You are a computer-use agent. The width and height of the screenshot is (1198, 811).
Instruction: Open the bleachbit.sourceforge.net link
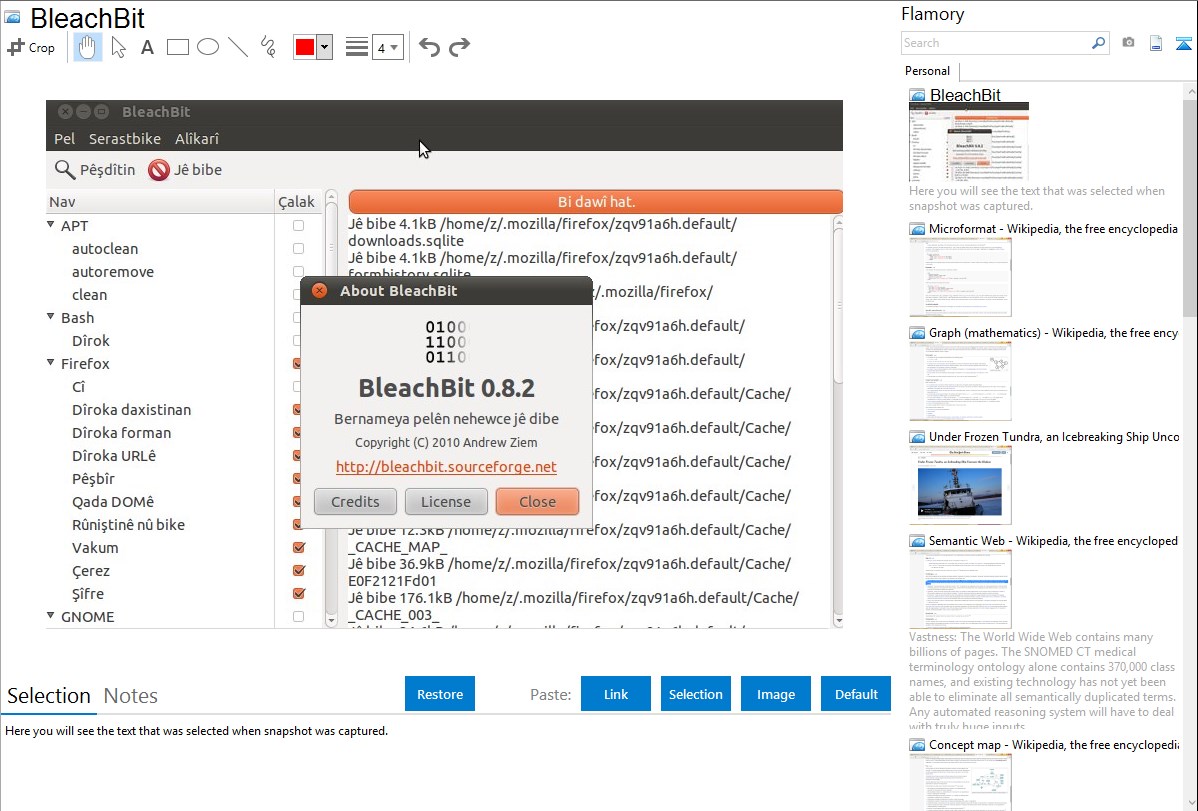(446, 466)
